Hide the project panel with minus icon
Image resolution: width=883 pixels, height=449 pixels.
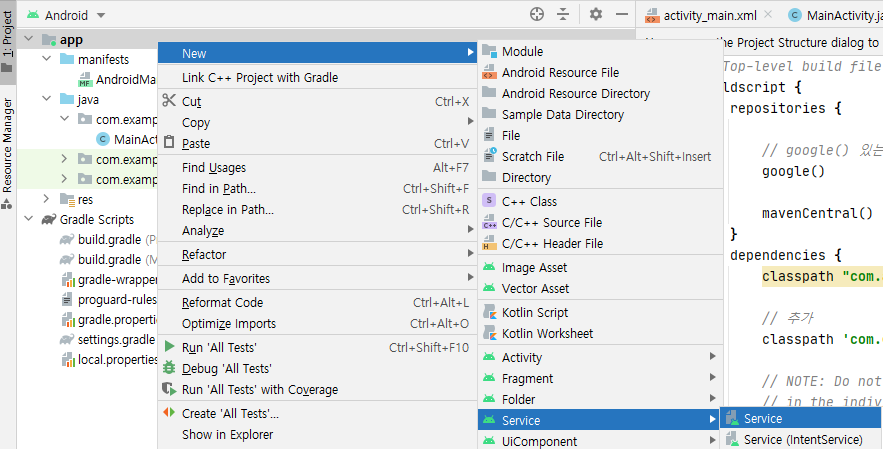coord(622,14)
